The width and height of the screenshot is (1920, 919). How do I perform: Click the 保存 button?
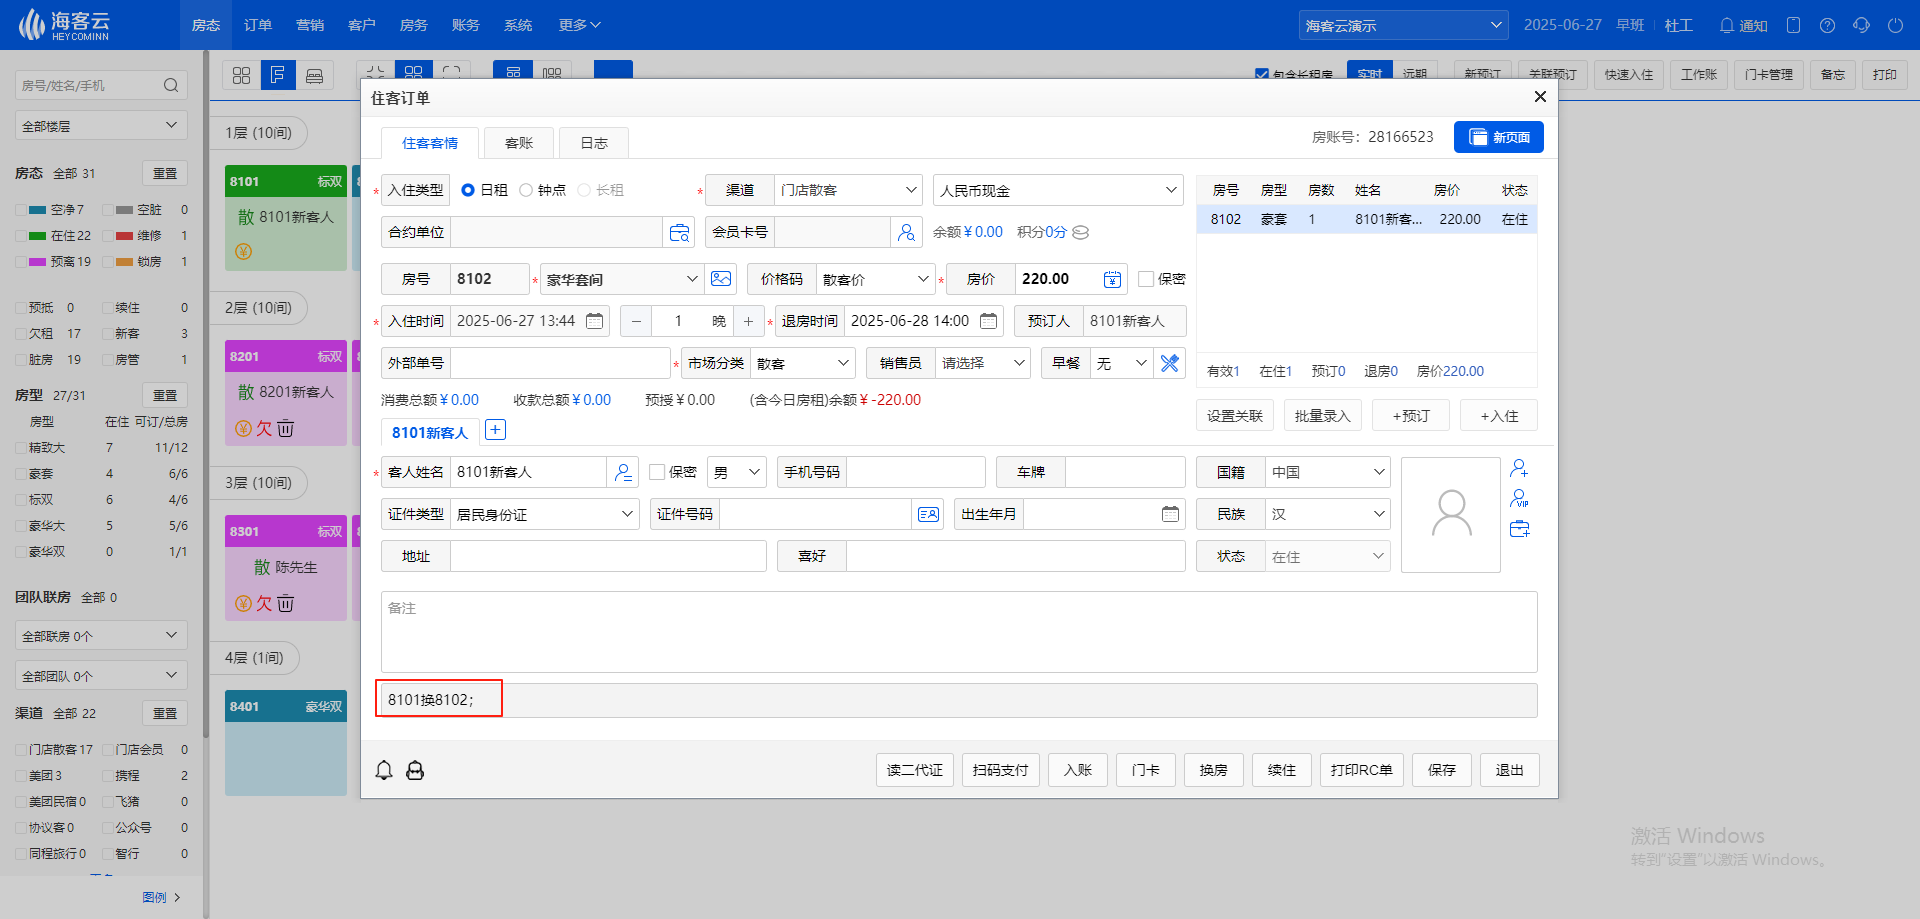pos(1442,770)
